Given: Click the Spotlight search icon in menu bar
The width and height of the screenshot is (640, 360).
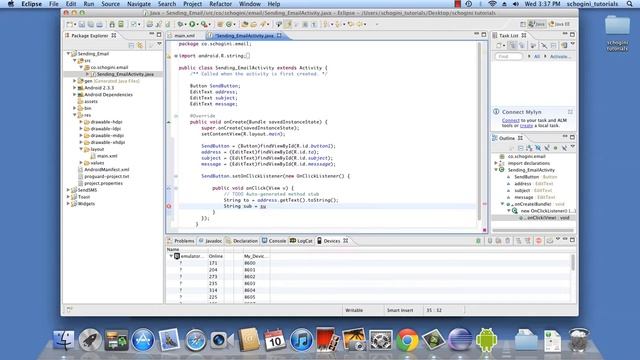Looking at the screenshot, I should pyautogui.click(x=630, y=4).
